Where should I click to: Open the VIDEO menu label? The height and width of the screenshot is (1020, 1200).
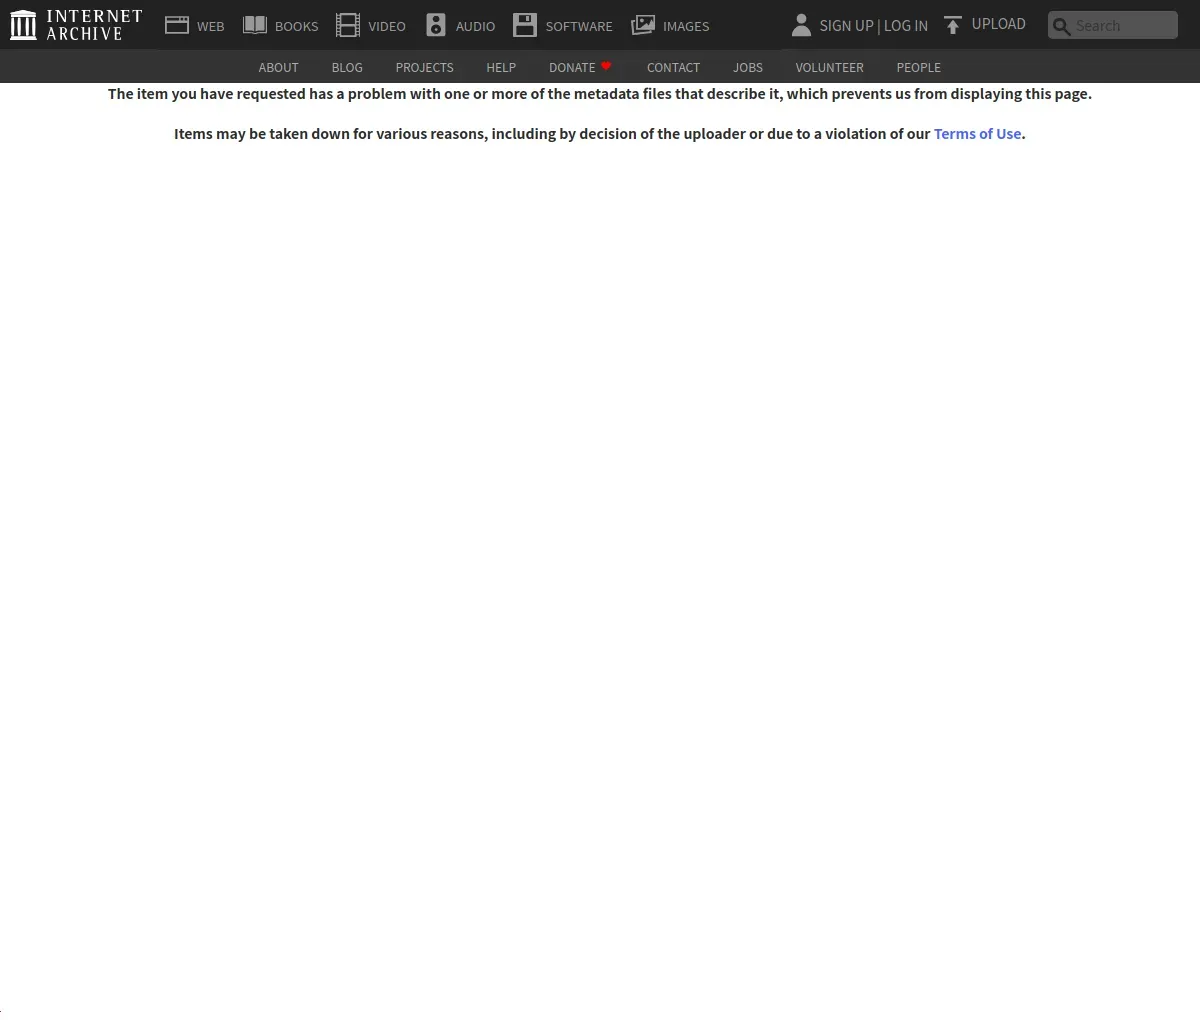click(387, 26)
